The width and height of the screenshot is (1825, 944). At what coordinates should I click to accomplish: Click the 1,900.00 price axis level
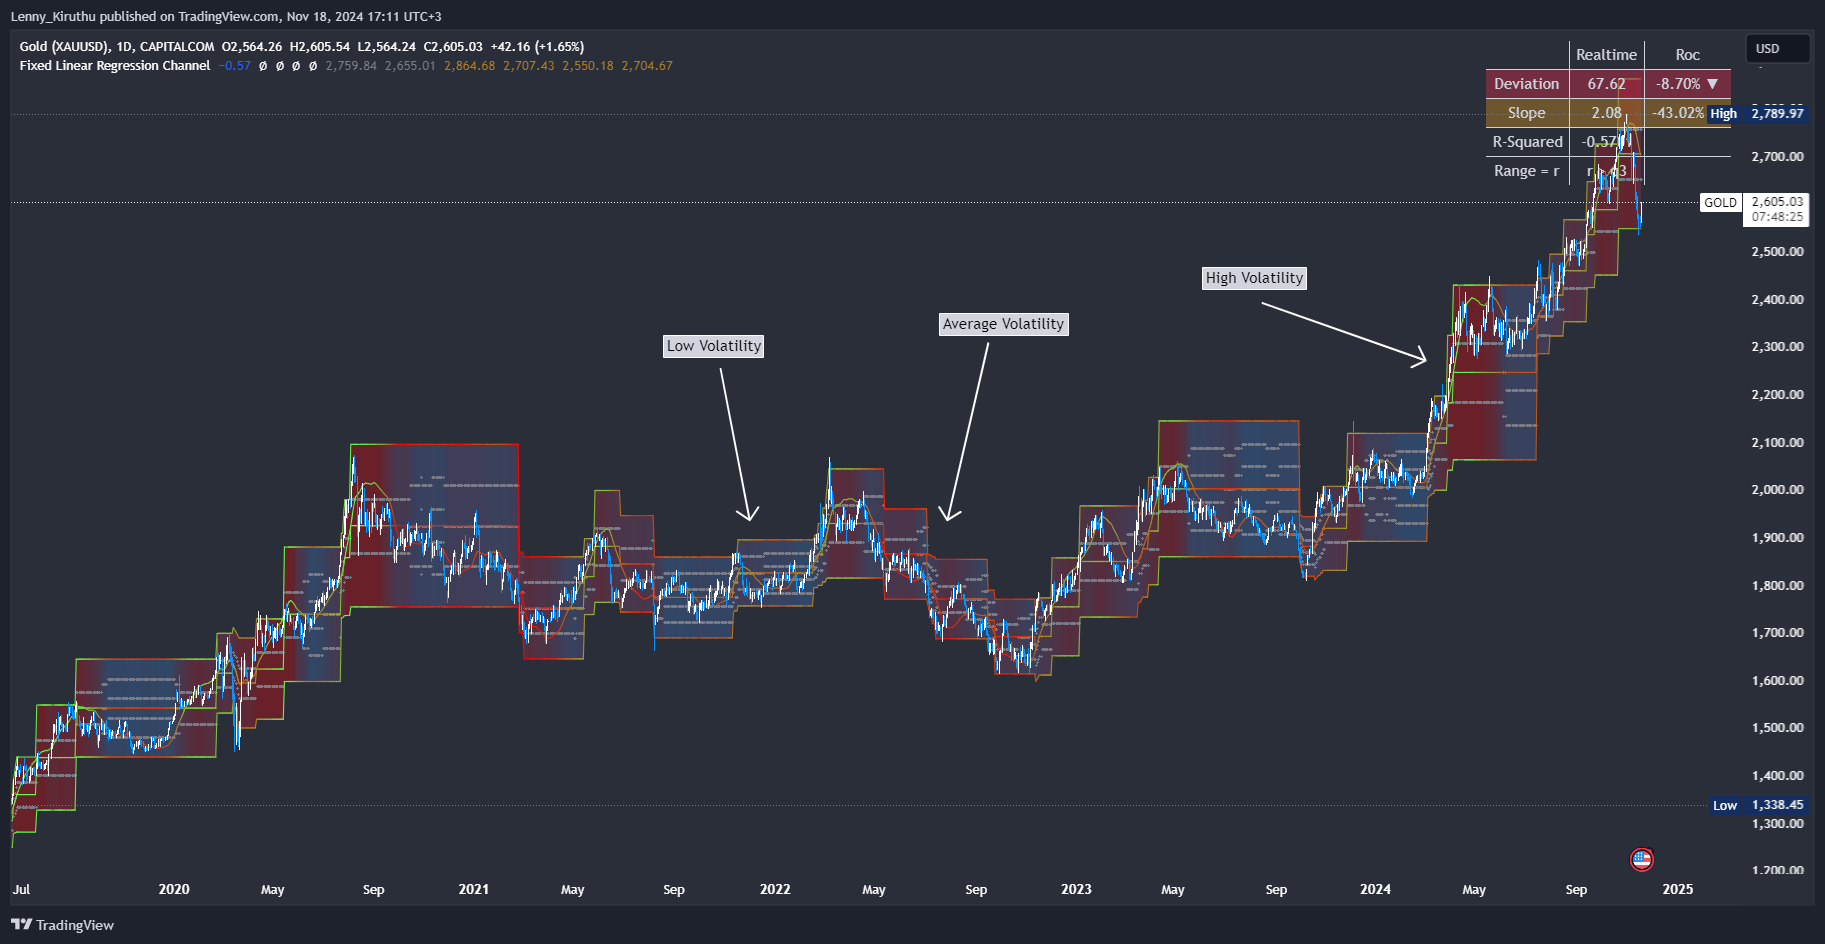coord(1777,538)
